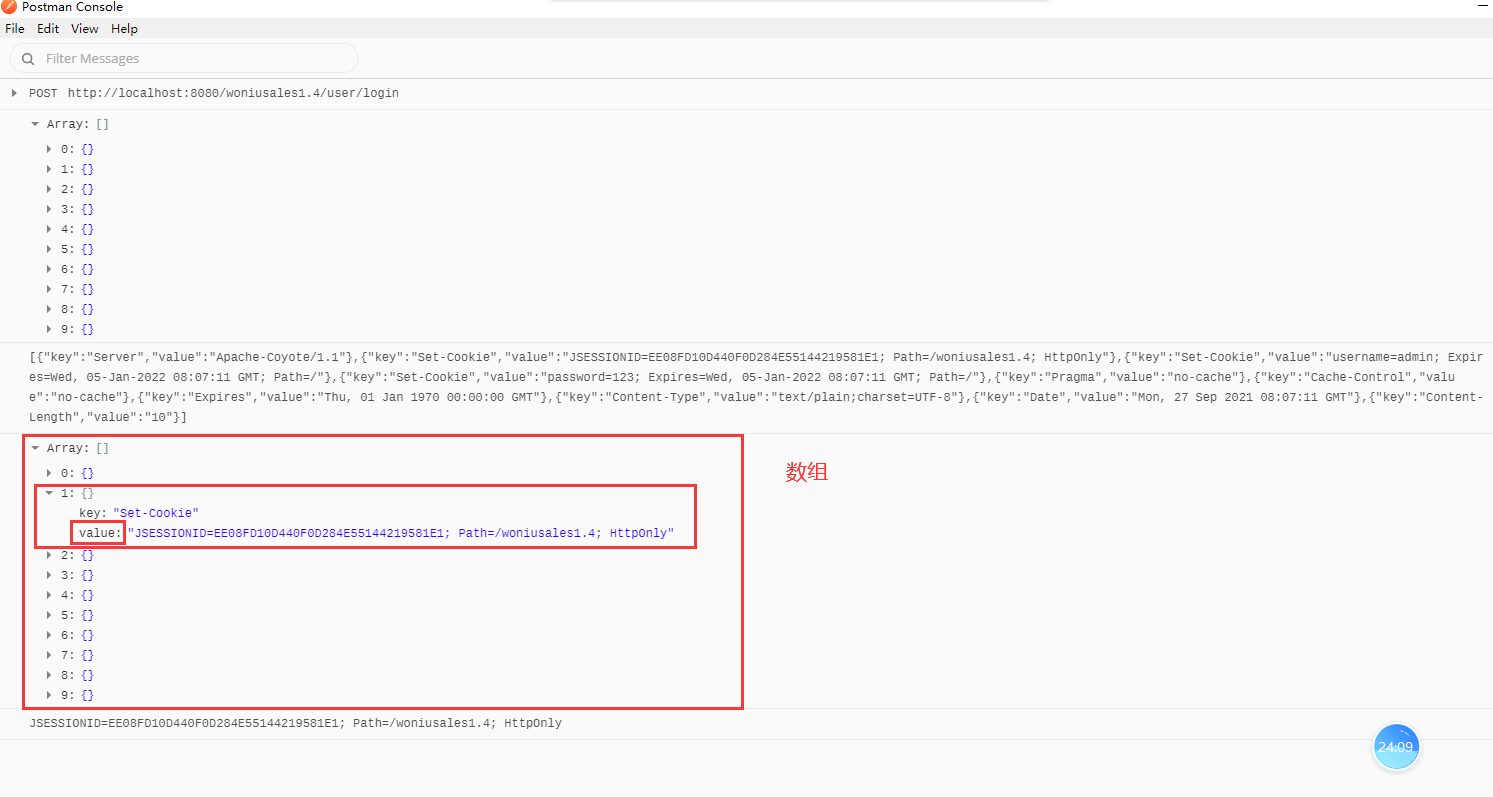Expand item 0 of the Array under POST request
Viewport: 1493px width, 797px height.
pyautogui.click(x=49, y=149)
